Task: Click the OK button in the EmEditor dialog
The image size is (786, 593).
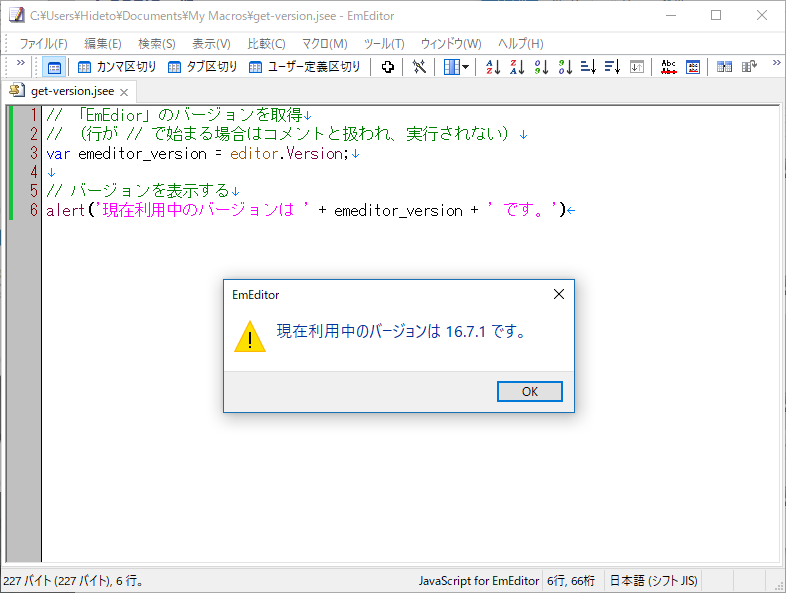Action: click(529, 391)
